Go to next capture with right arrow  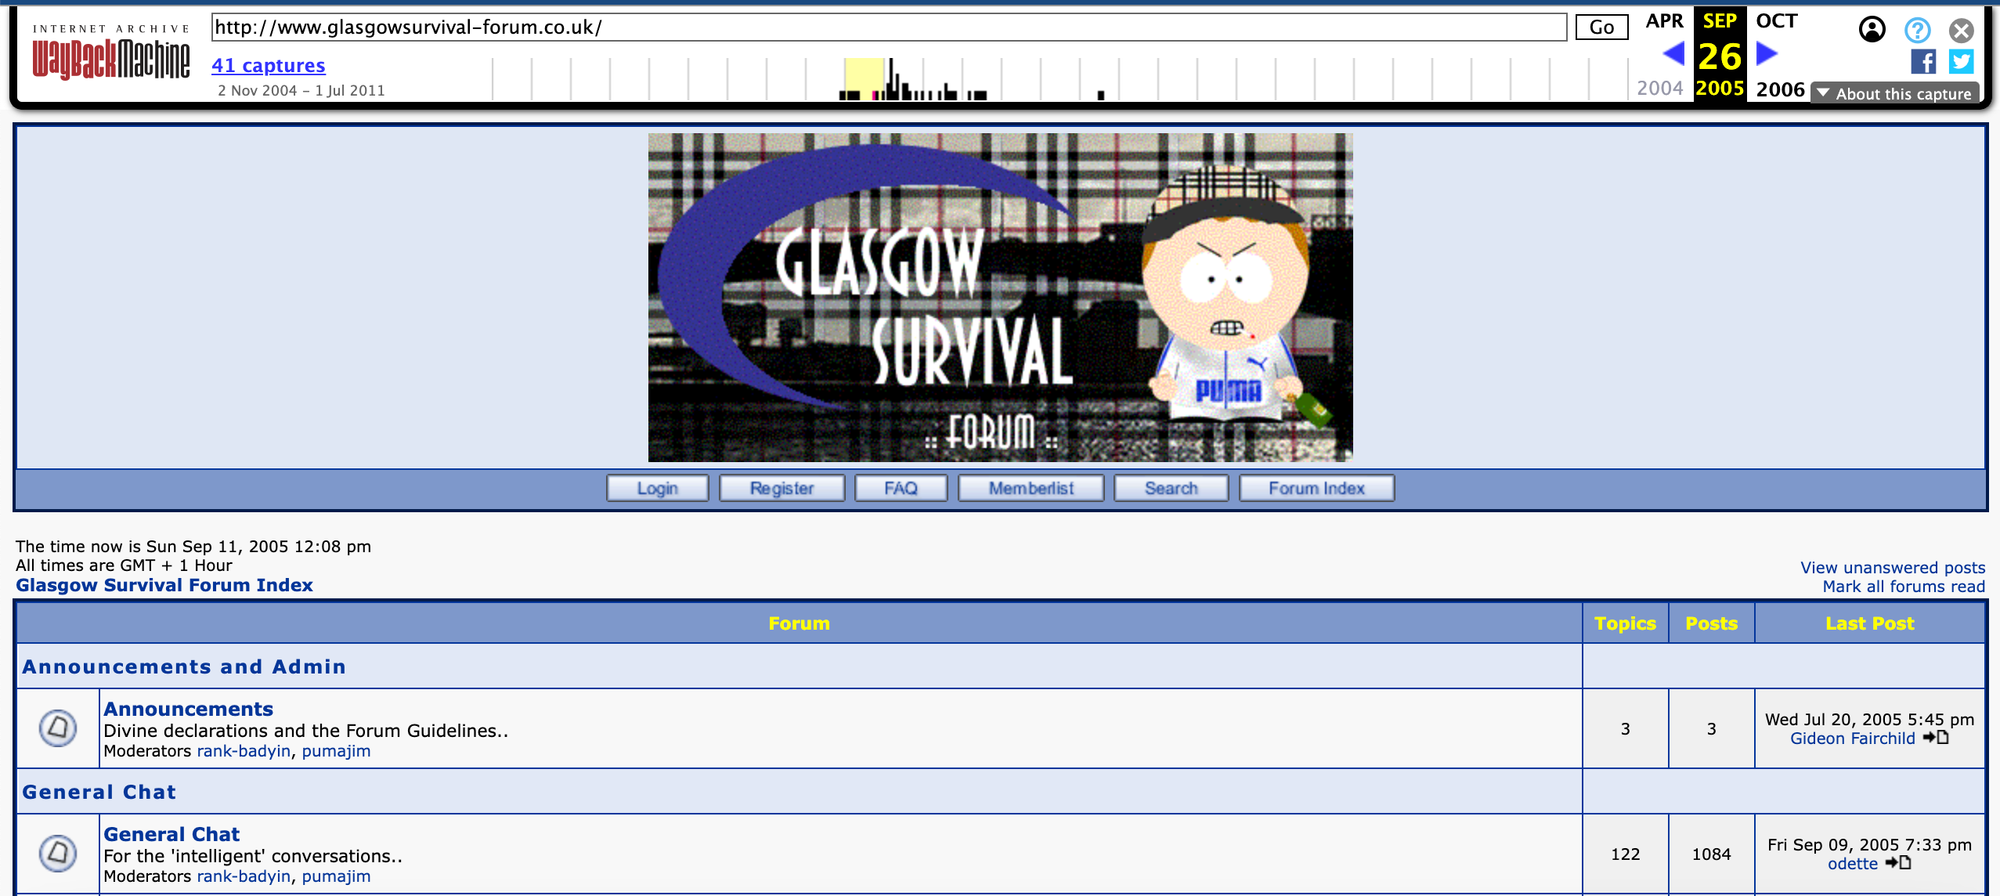[1767, 54]
